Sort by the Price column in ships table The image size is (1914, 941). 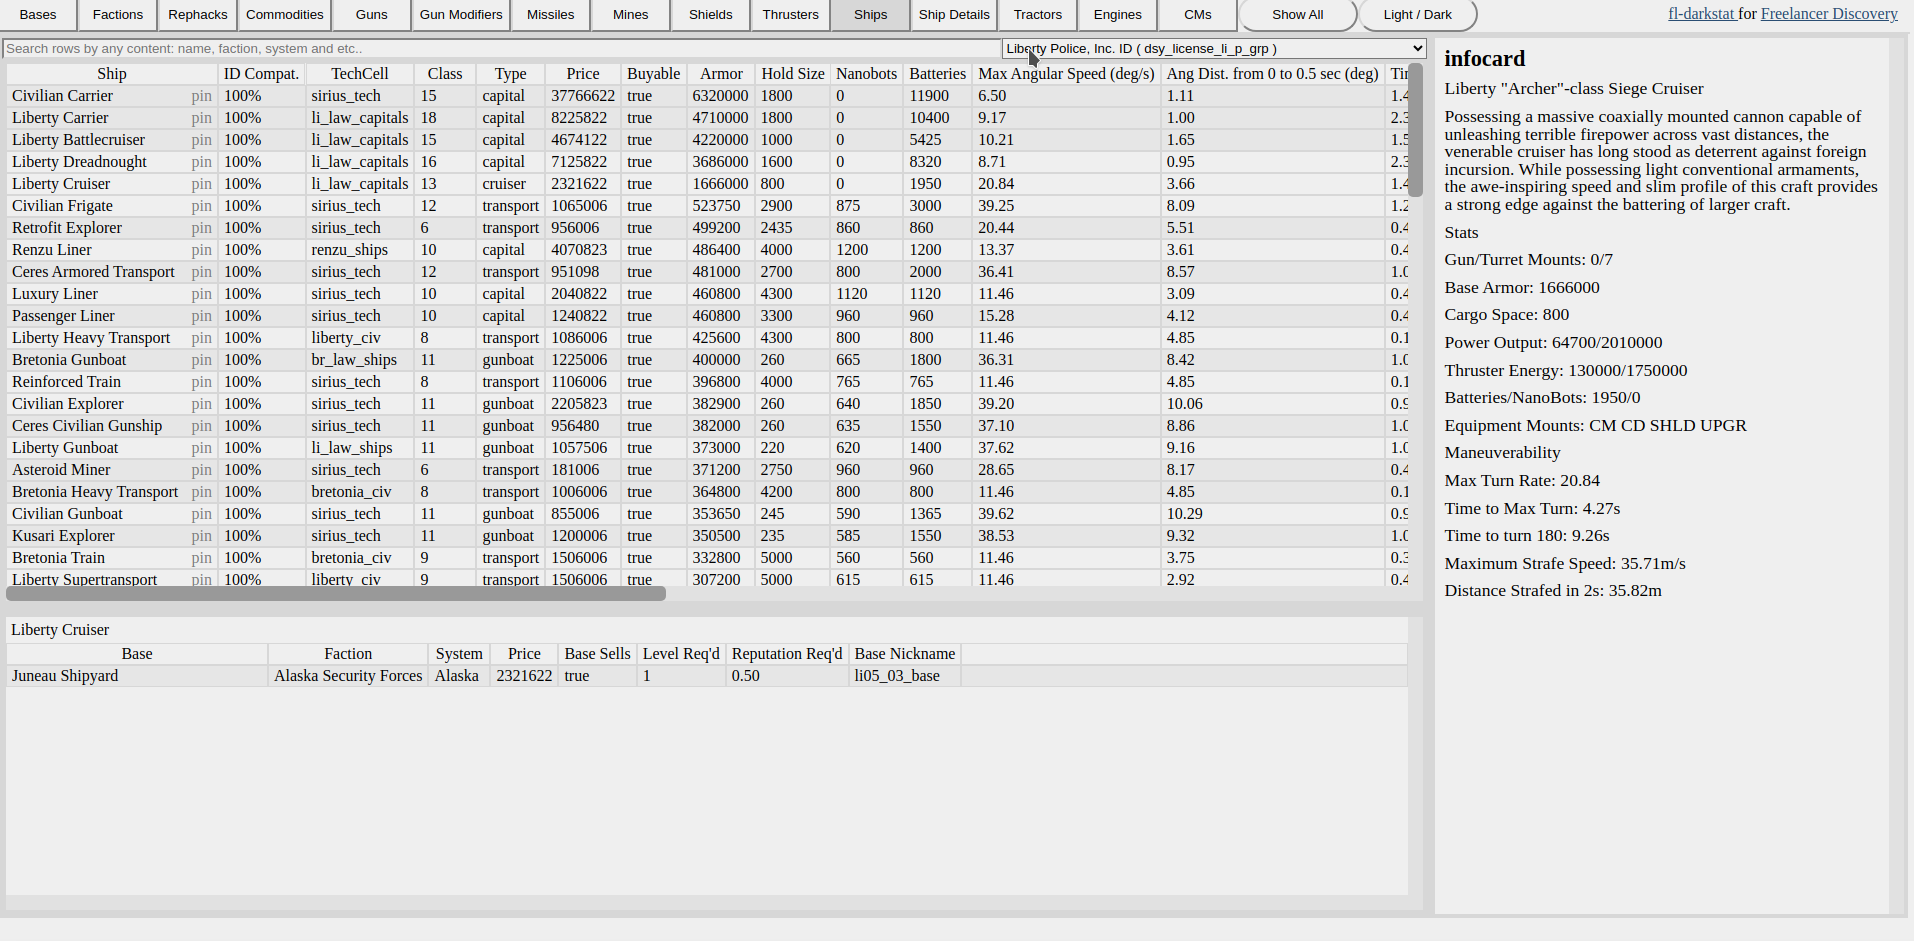click(x=583, y=74)
